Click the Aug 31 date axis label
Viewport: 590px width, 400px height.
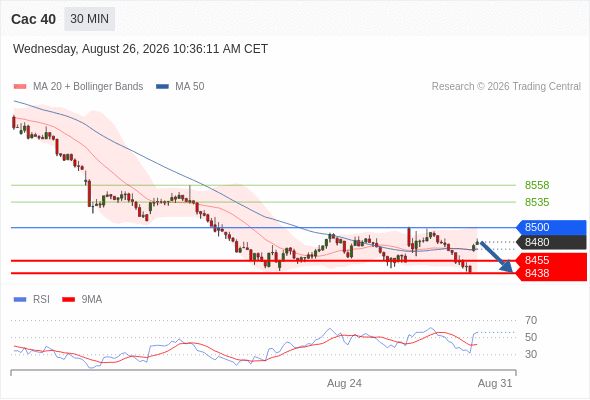click(x=495, y=383)
